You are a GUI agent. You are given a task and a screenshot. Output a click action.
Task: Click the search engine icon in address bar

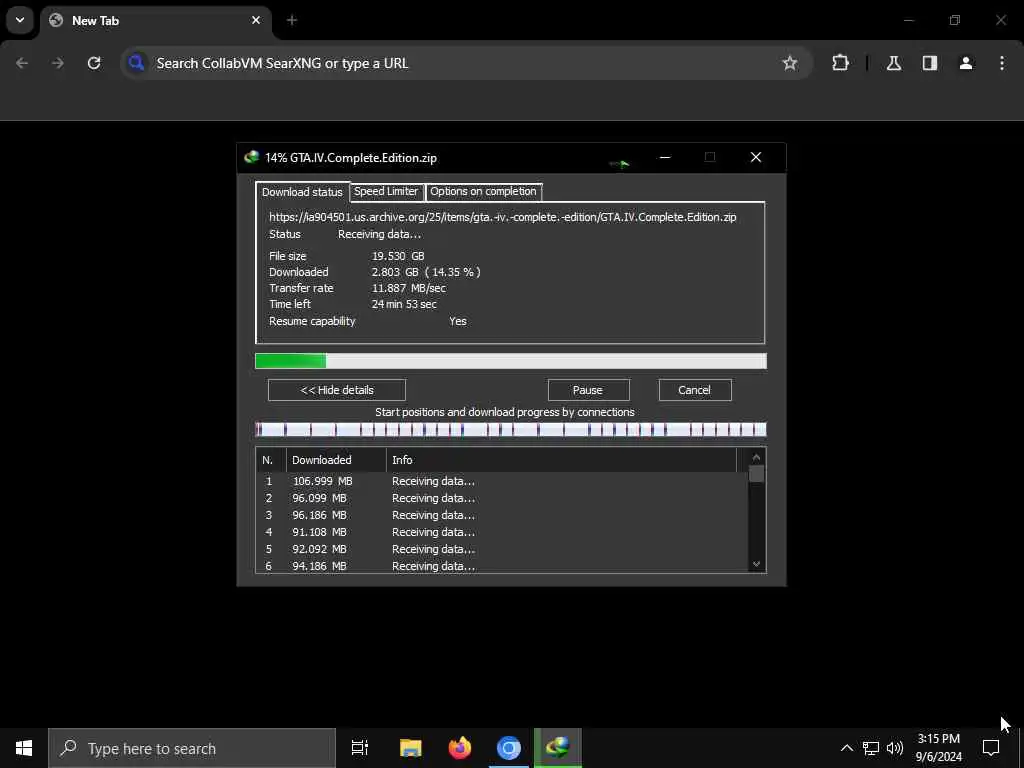click(x=136, y=63)
